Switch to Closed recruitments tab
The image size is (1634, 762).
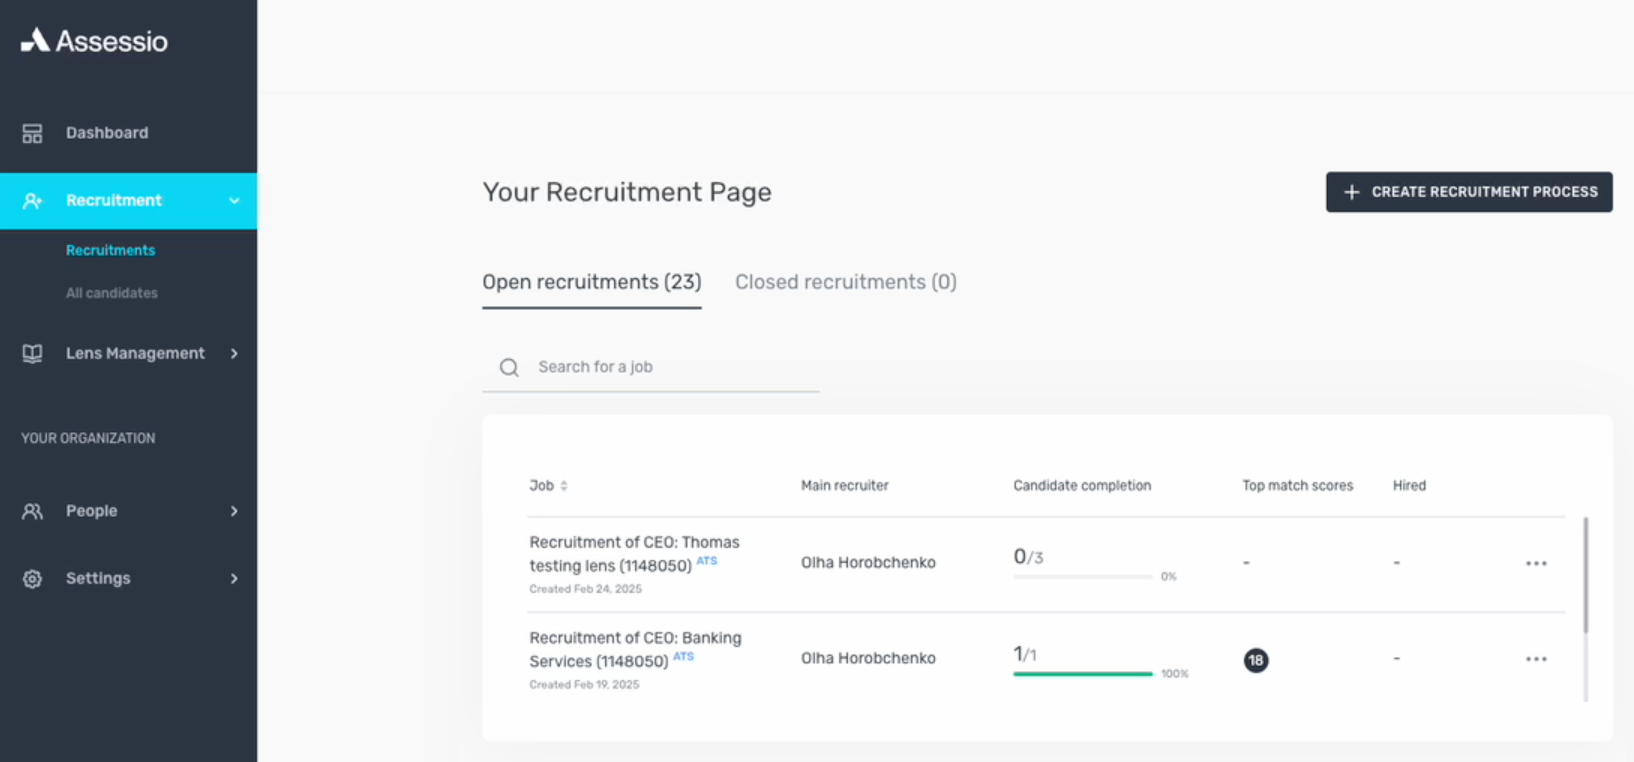pos(845,282)
